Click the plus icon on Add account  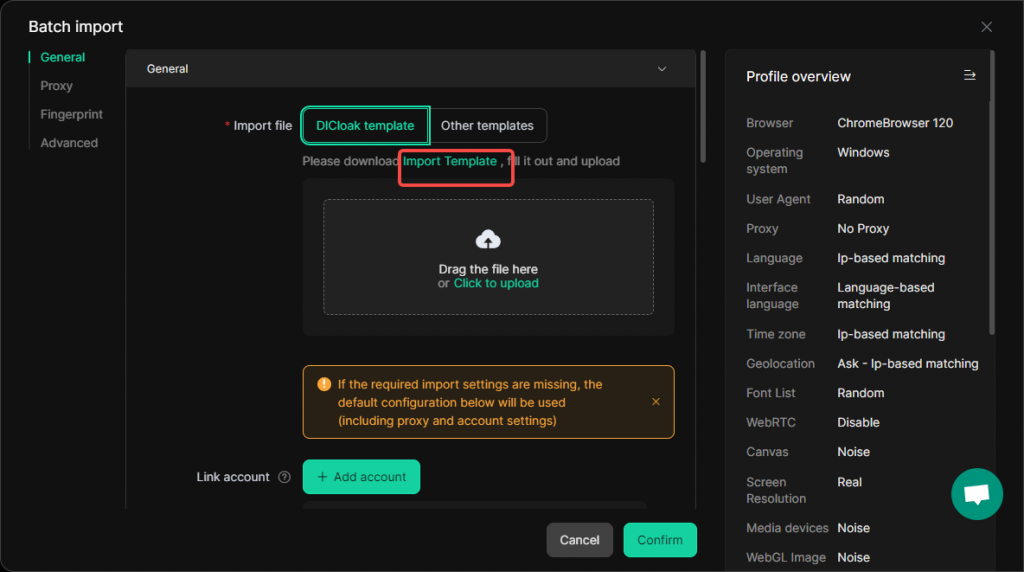[322, 477]
